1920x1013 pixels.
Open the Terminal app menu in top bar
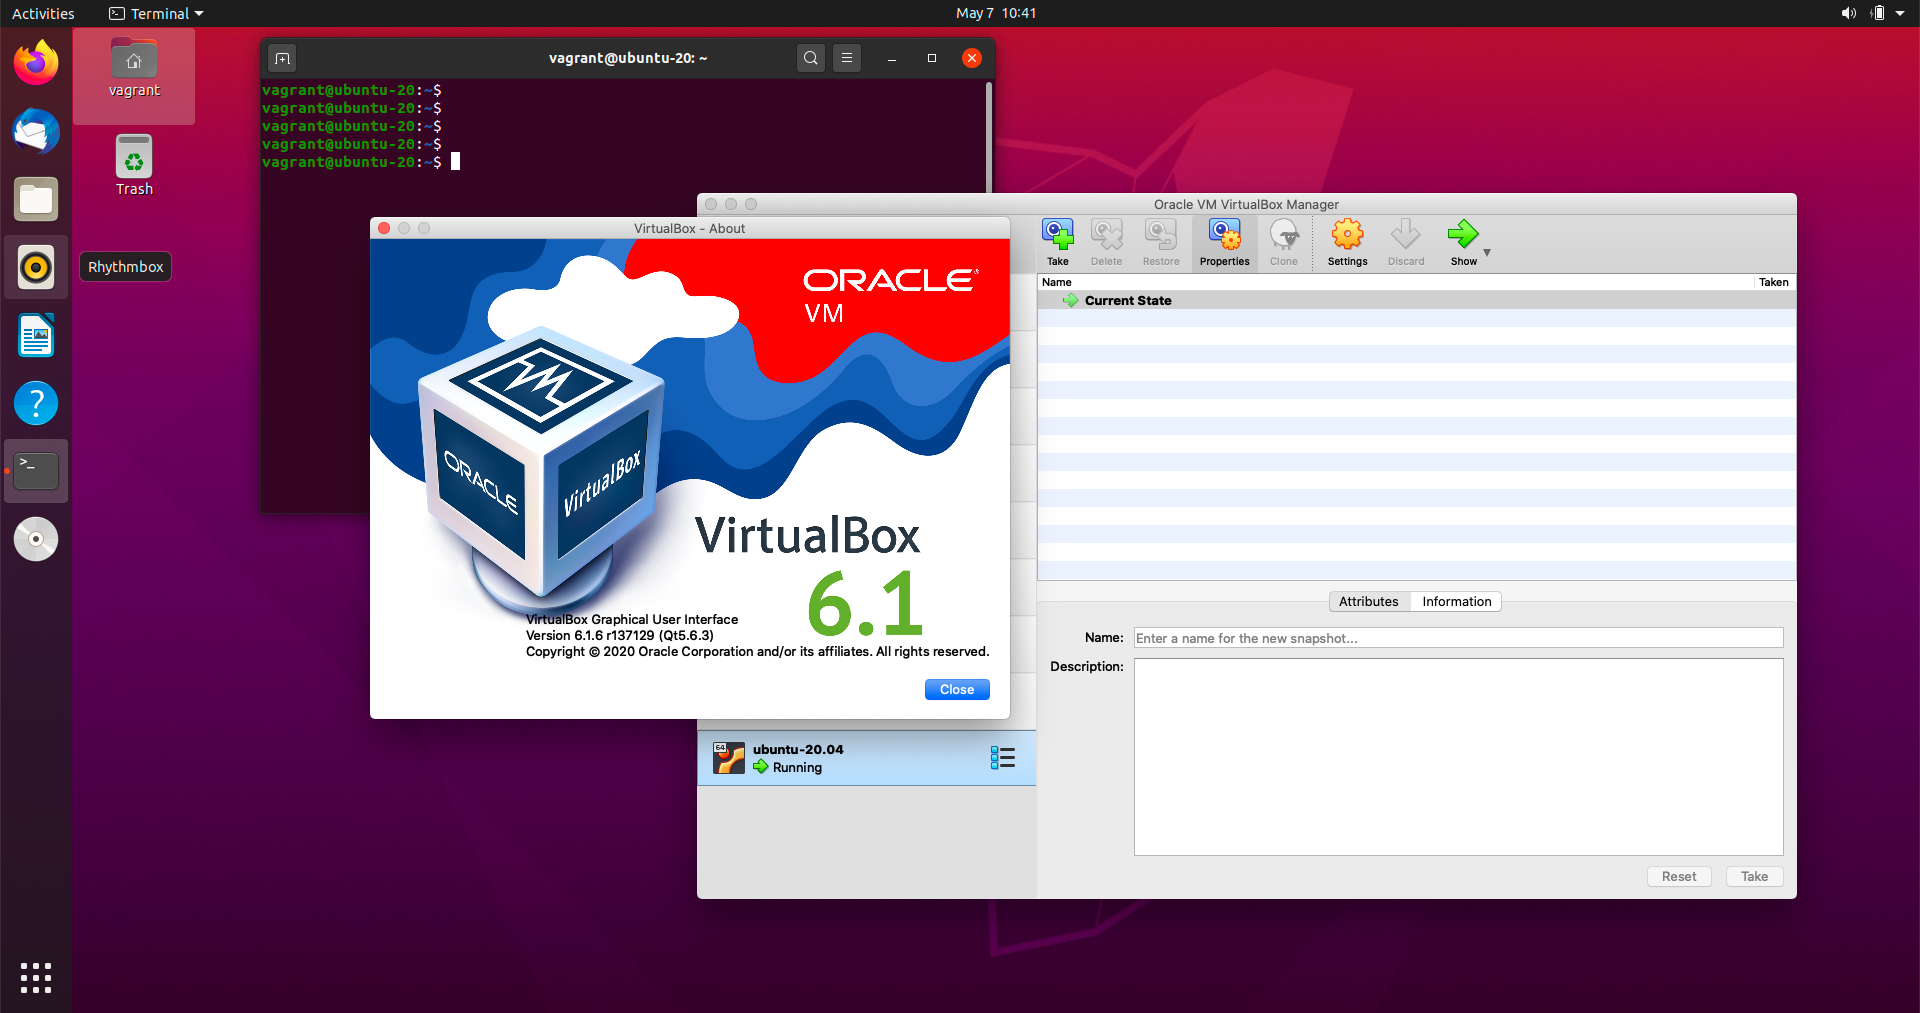(x=156, y=13)
